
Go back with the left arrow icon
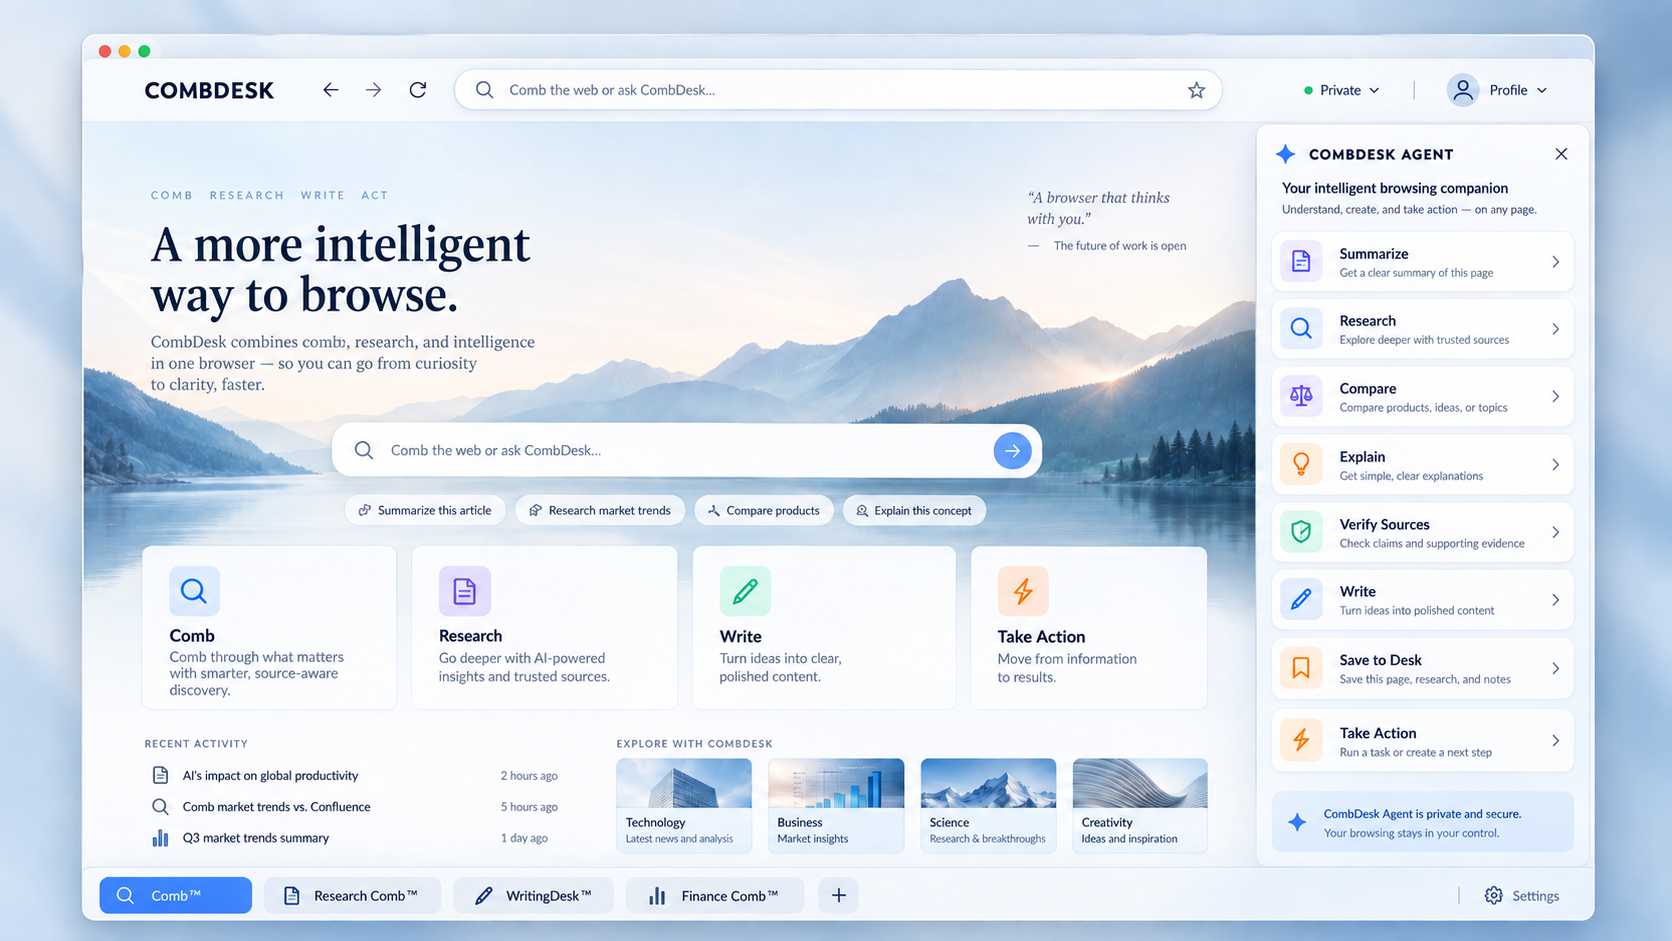(330, 90)
